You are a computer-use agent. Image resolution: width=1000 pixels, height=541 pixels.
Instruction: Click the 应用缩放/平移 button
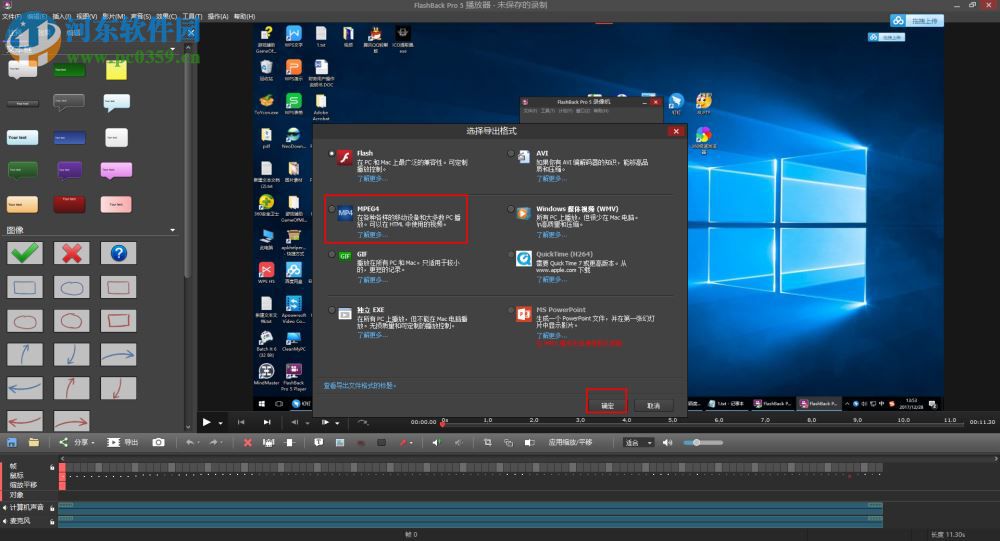tap(570, 442)
